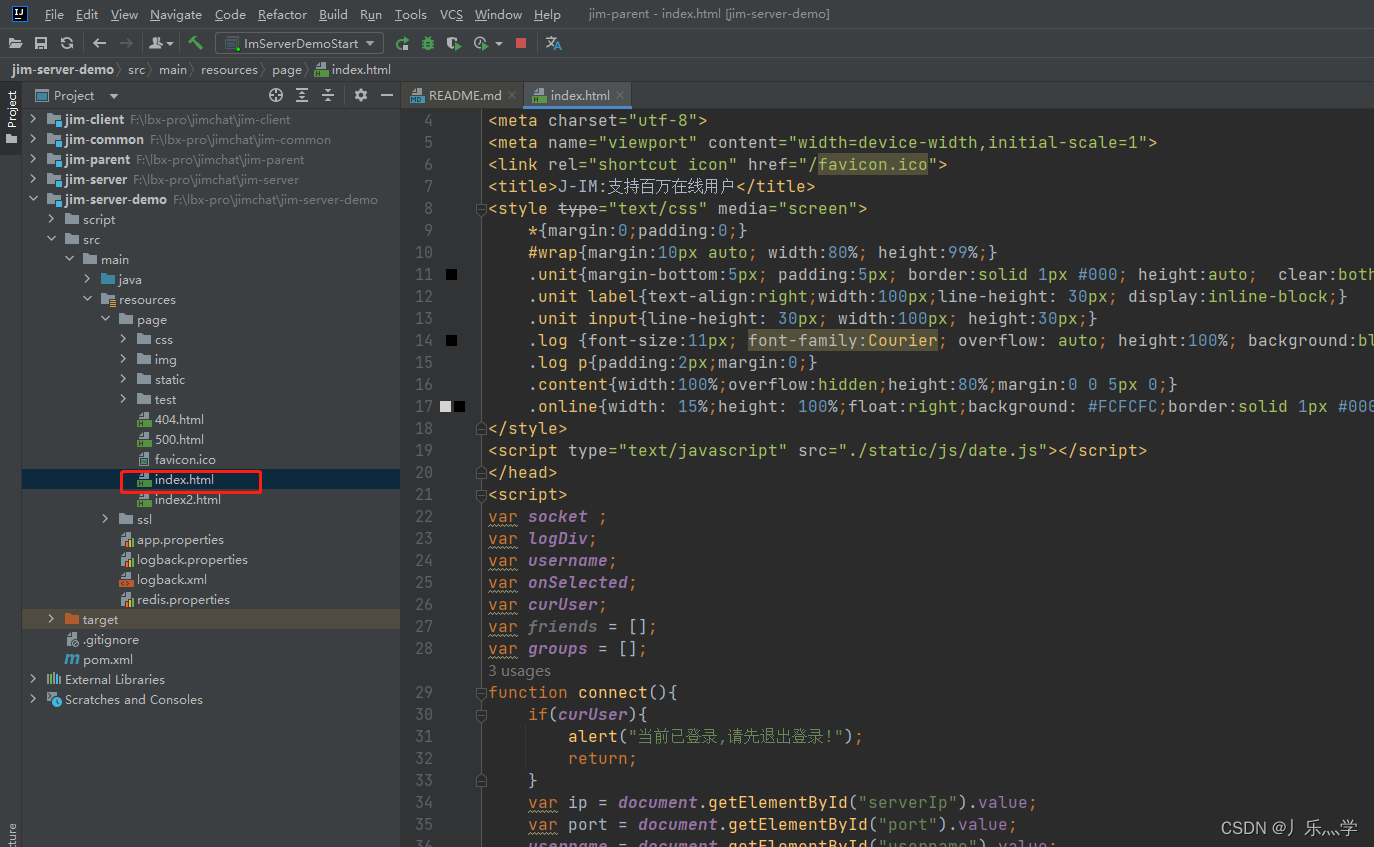Build project with the hammer icon
The height and width of the screenshot is (847, 1374).
point(195,43)
